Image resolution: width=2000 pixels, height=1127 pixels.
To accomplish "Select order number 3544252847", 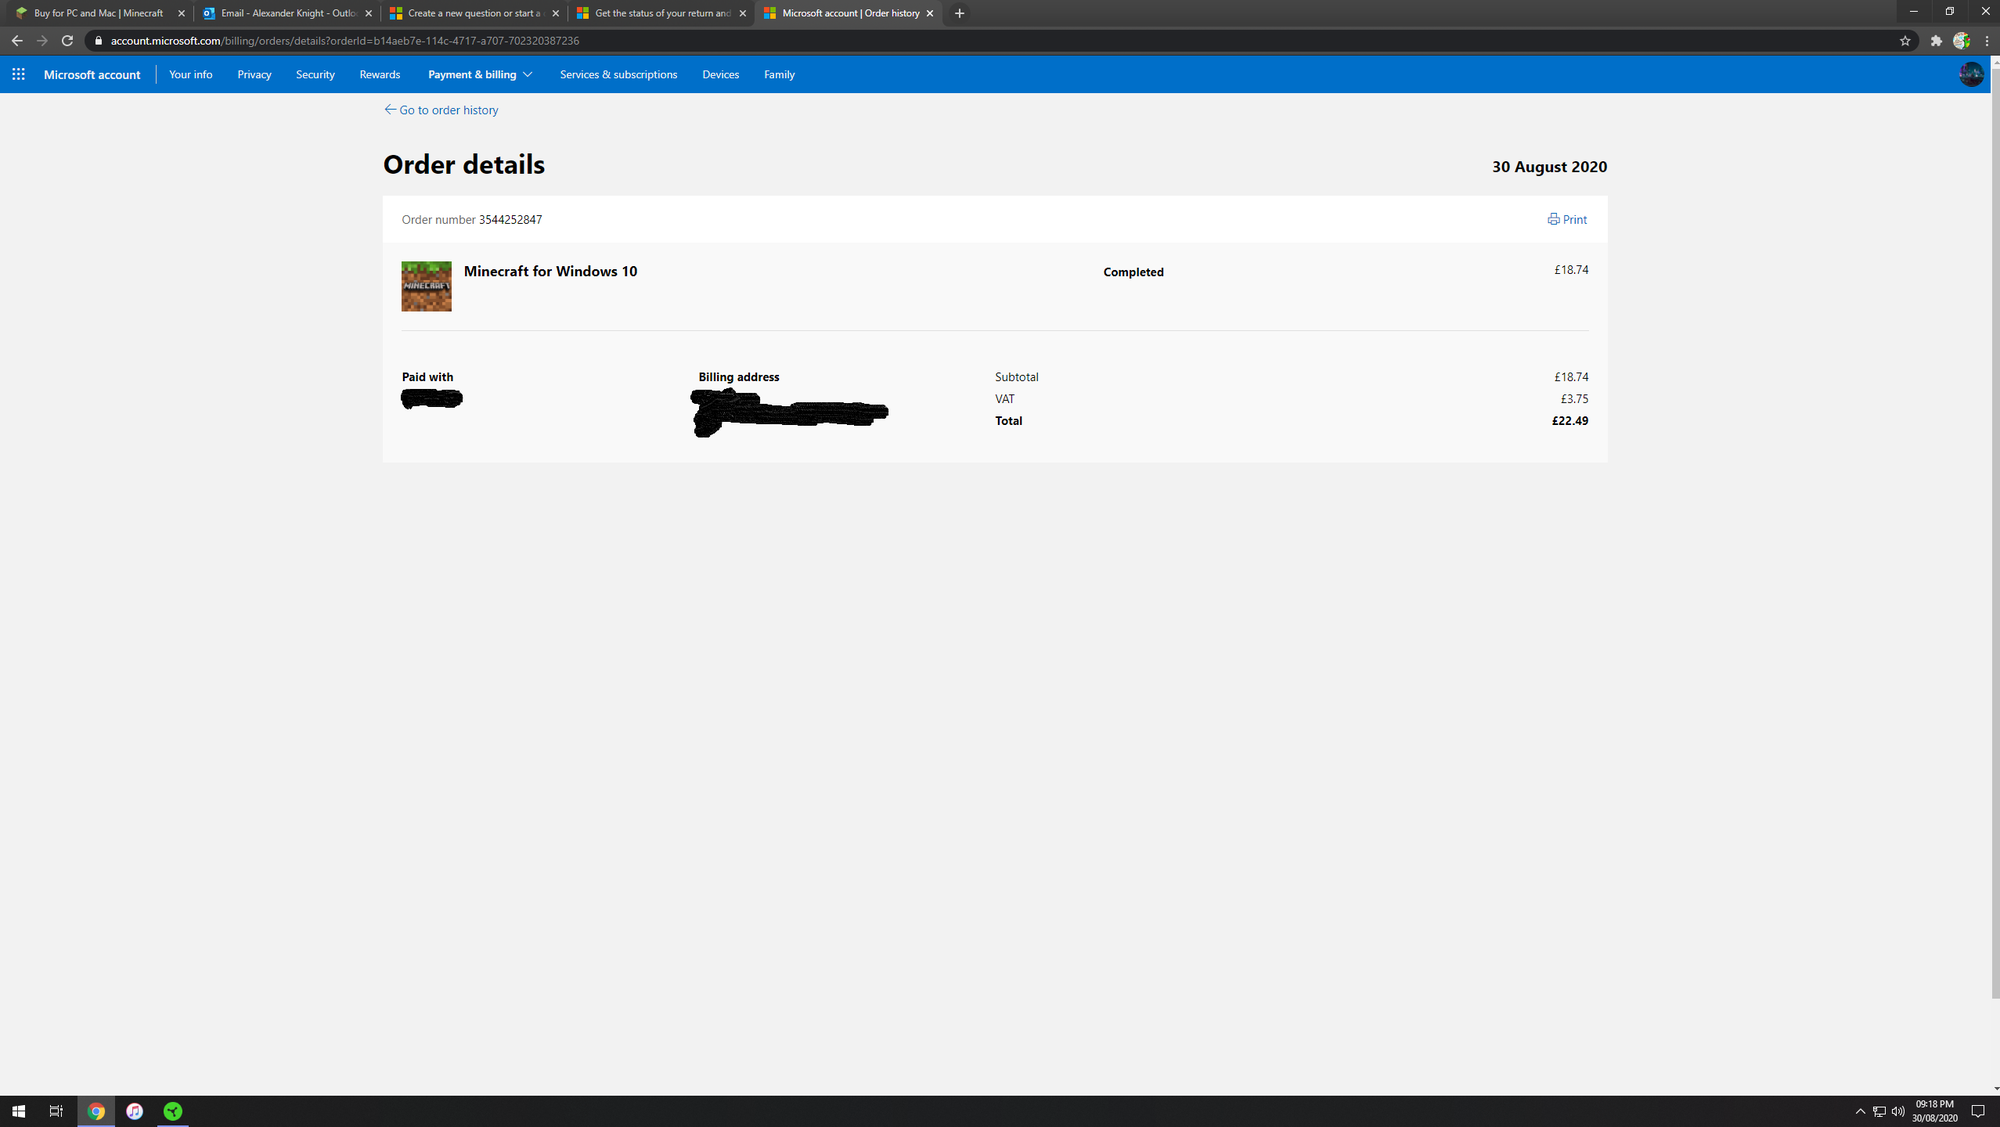I will click(510, 220).
